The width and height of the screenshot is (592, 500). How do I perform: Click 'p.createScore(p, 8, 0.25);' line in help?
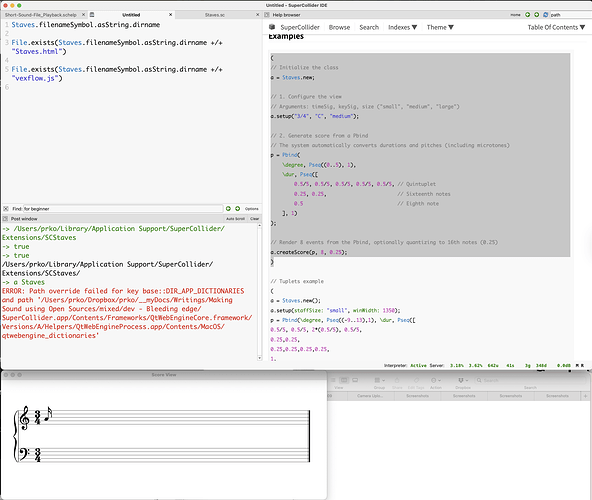(x=309, y=252)
